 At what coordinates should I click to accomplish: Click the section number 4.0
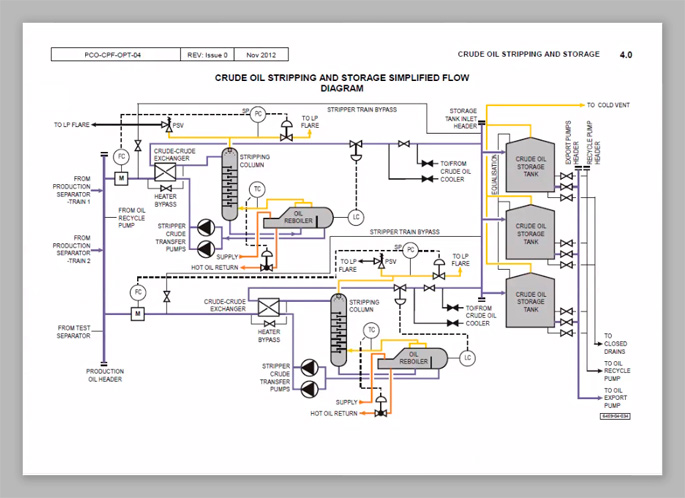click(624, 54)
